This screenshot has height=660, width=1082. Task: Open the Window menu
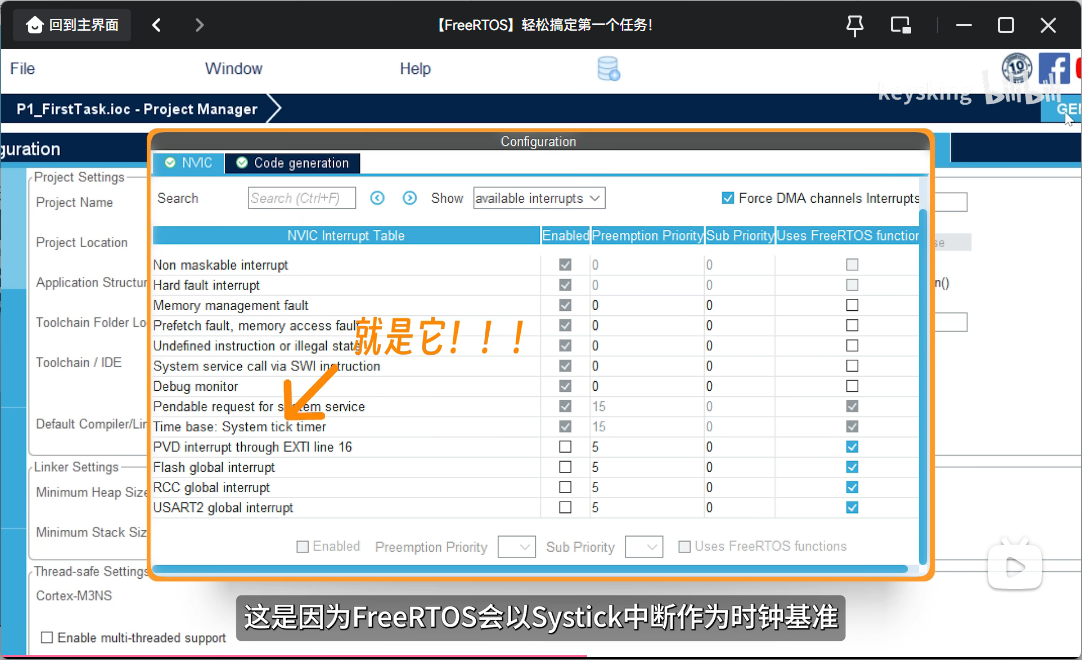(x=233, y=68)
